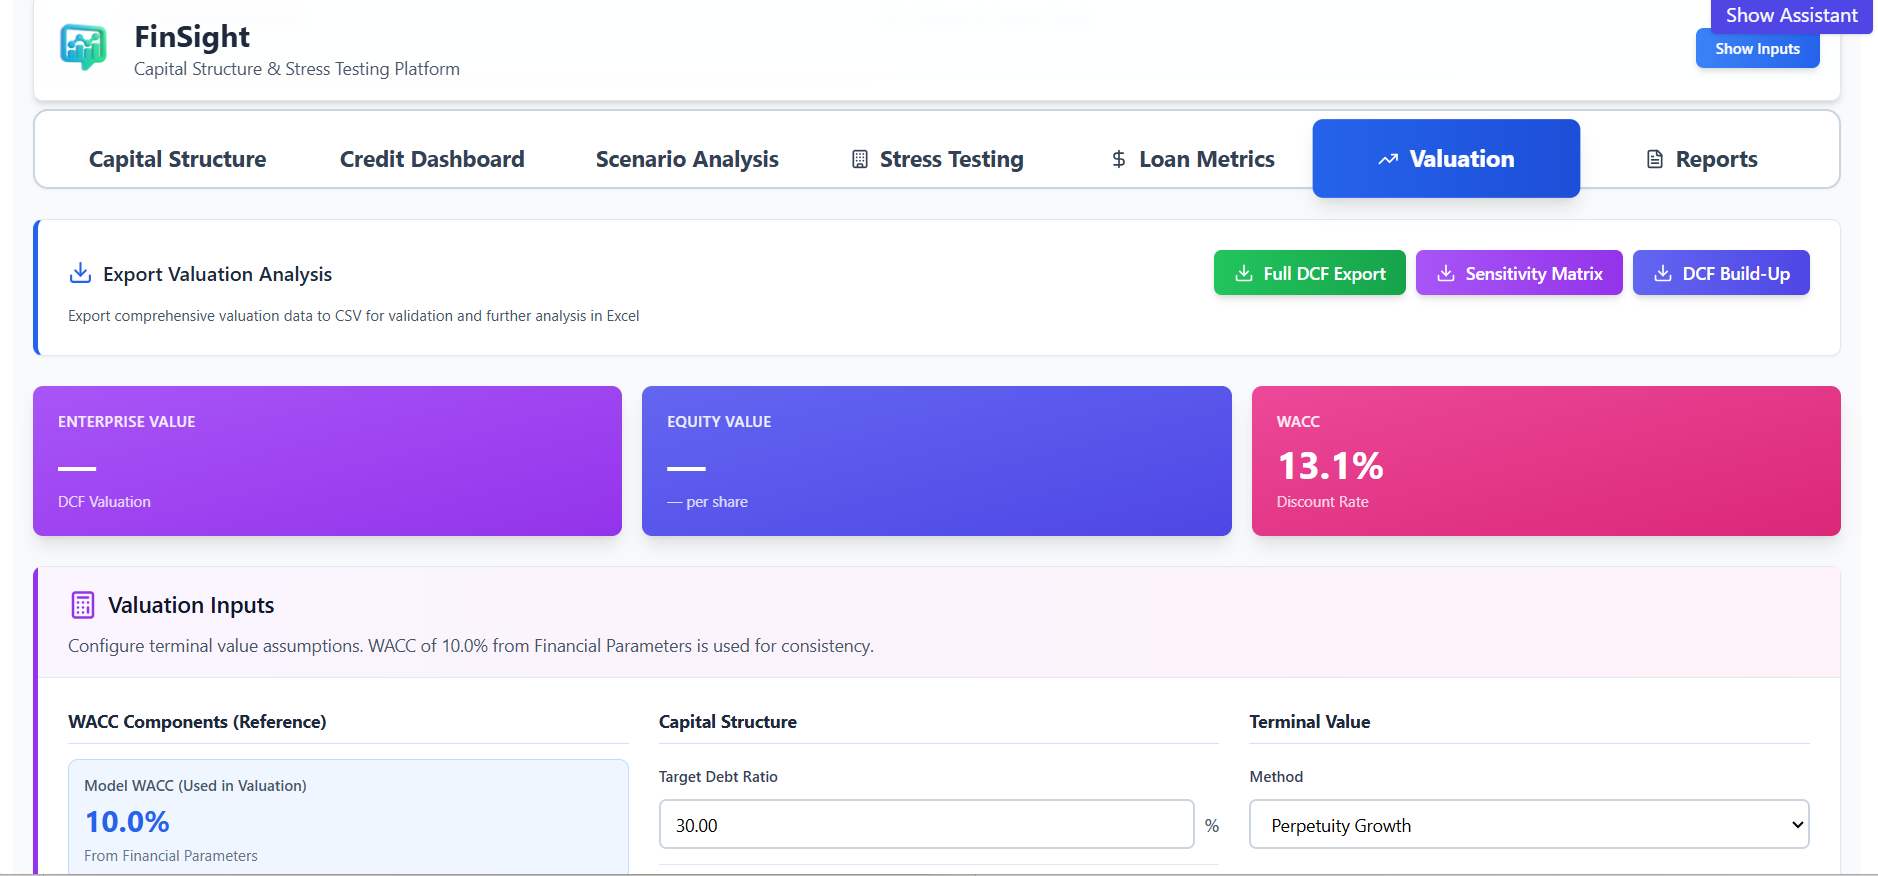The image size is (1878, 876).
Task: Click the building icon on Stress Testing tab
Action: (859, 159)
